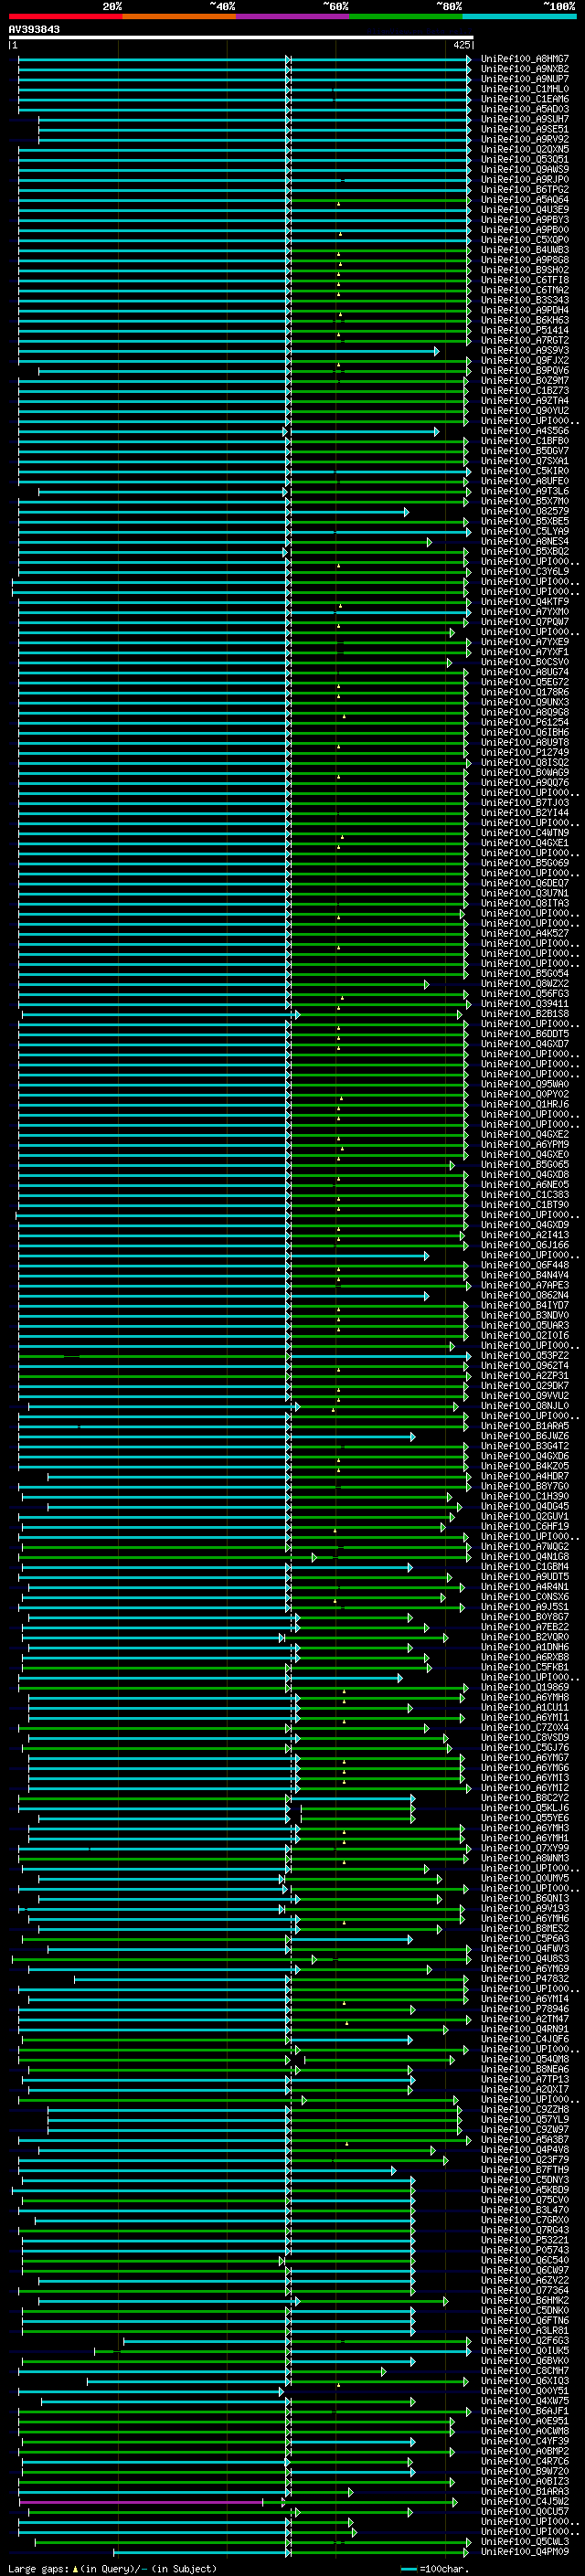Select the label UniRef100_A8NES4
The image size is (585, 2576).
click(x=525, y=541)
